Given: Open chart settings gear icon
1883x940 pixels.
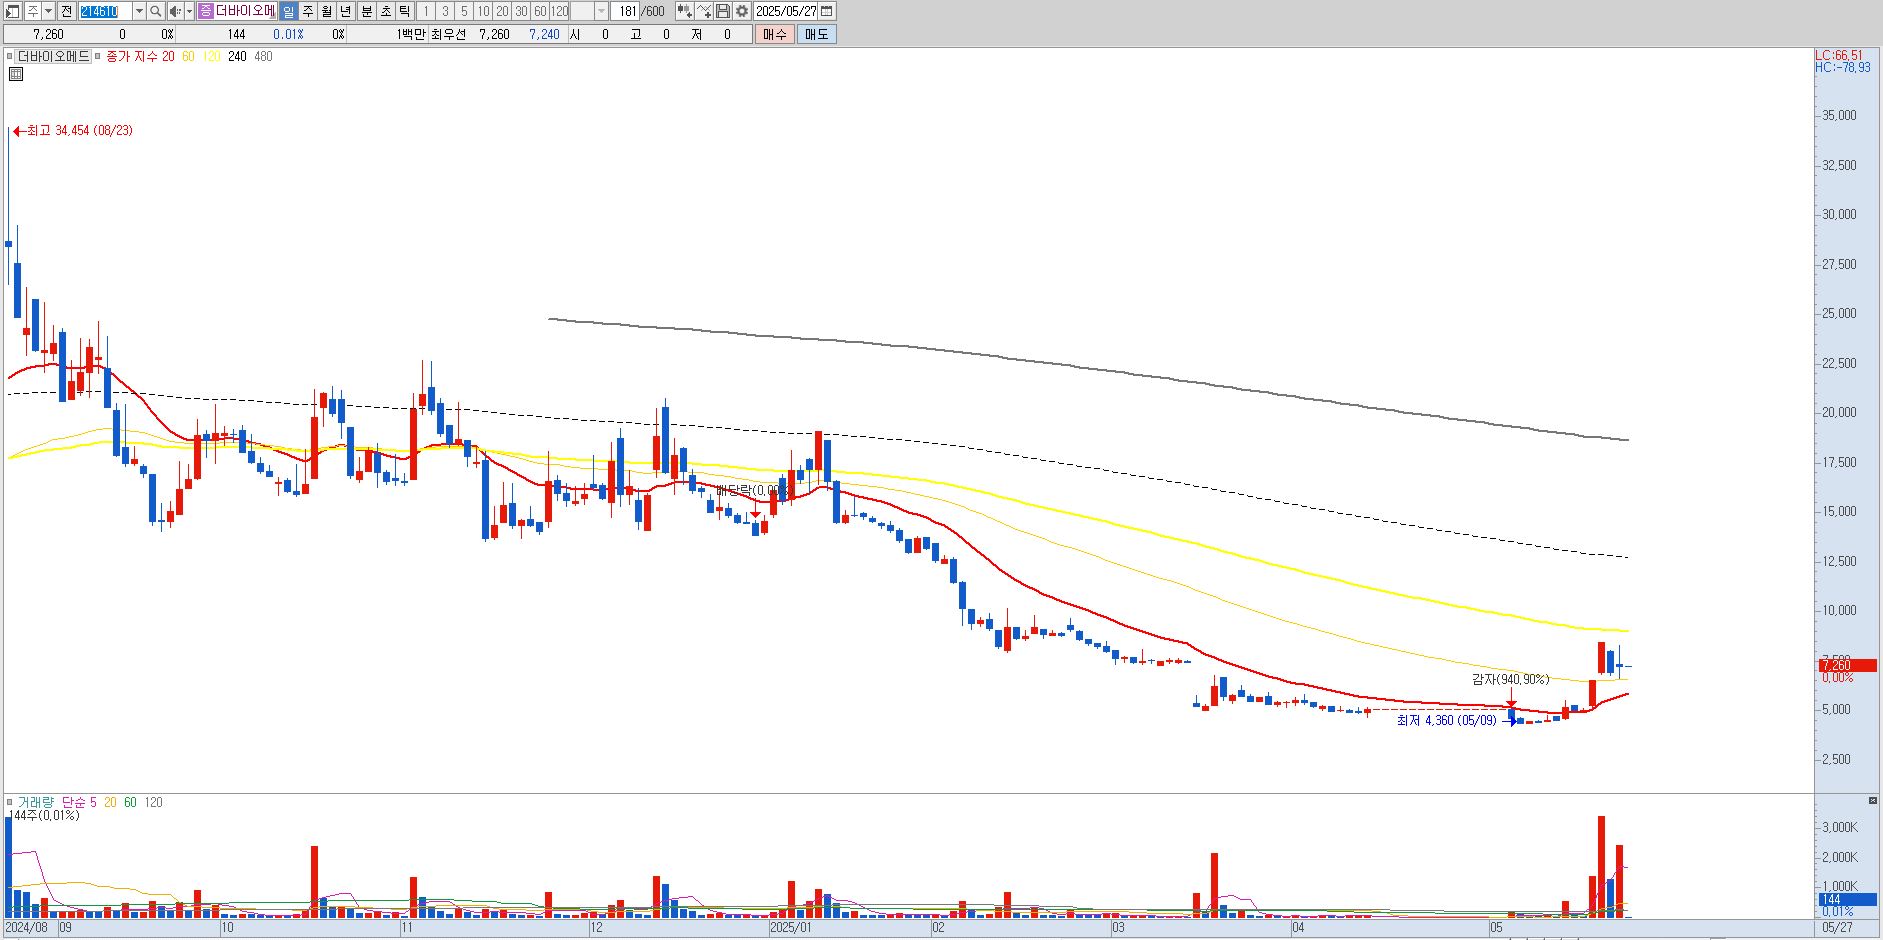Looking at the screenshot, I should [x=742, y=11].
